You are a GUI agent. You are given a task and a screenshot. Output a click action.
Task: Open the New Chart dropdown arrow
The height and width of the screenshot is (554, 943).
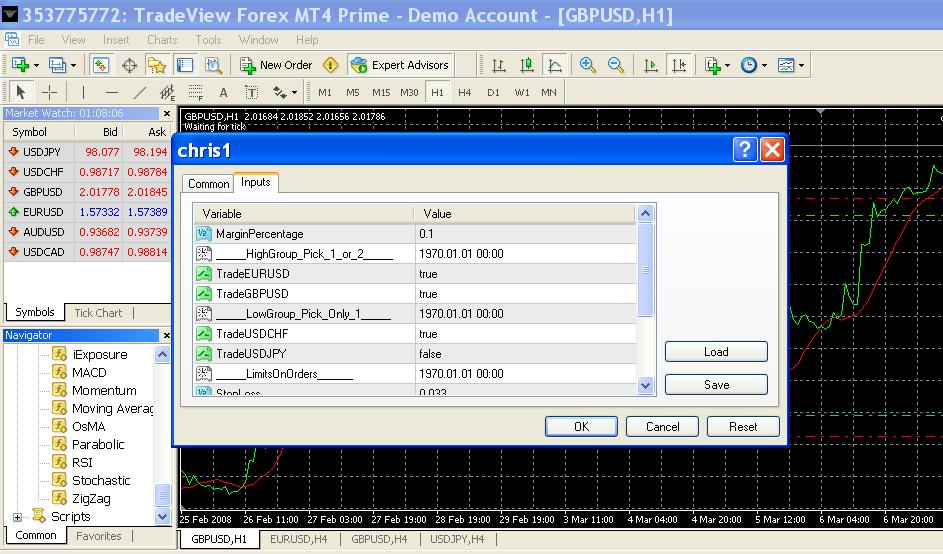(x=36, y=66)
